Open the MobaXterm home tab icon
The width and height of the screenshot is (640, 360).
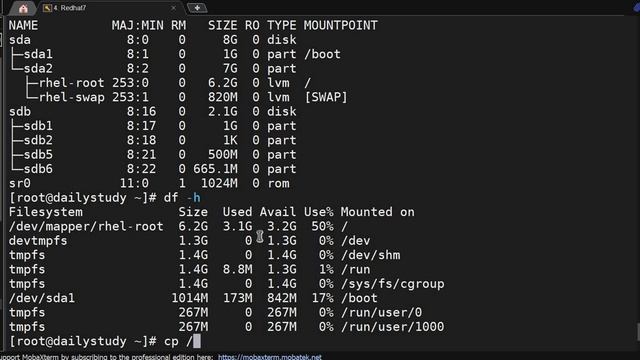(x=23, y=8)
